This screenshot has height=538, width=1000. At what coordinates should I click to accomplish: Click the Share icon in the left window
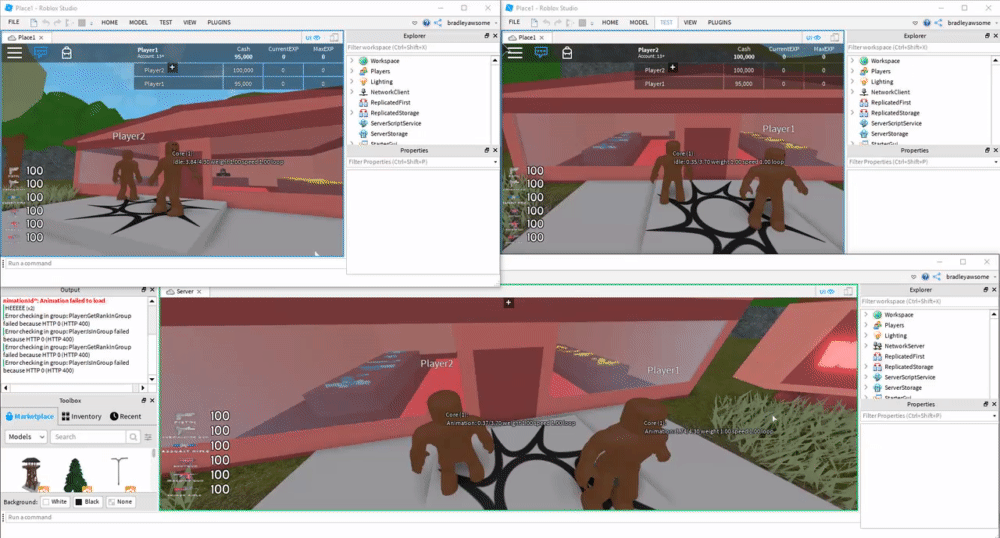(x=438, y=22)
